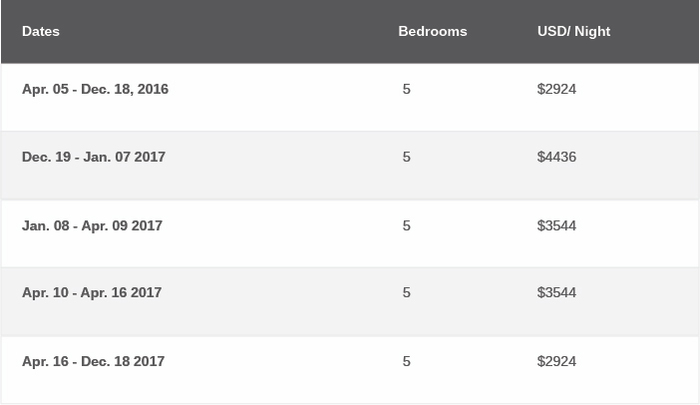Select the Apr. 05 - Dec. 18, 2016 row
This screenshot has height=405, width=700.
pyautogui.click(x=350, y=97)
